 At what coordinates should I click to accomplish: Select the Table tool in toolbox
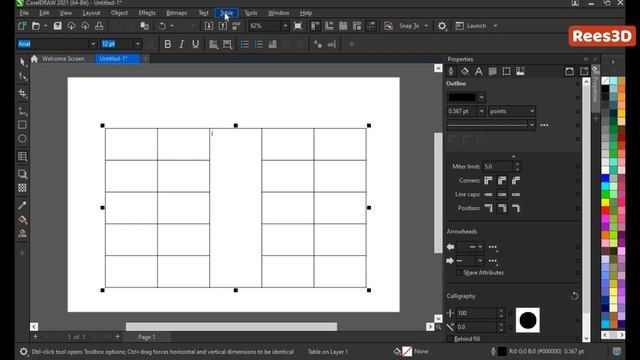point(22,156)
